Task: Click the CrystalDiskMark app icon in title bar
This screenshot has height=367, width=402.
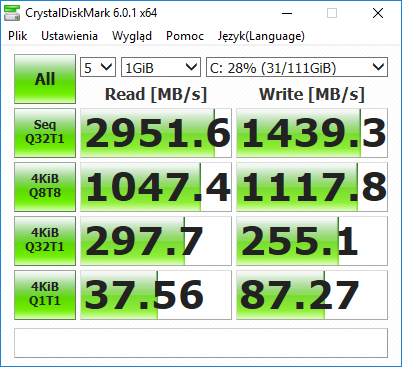Action: coord(12,13)
